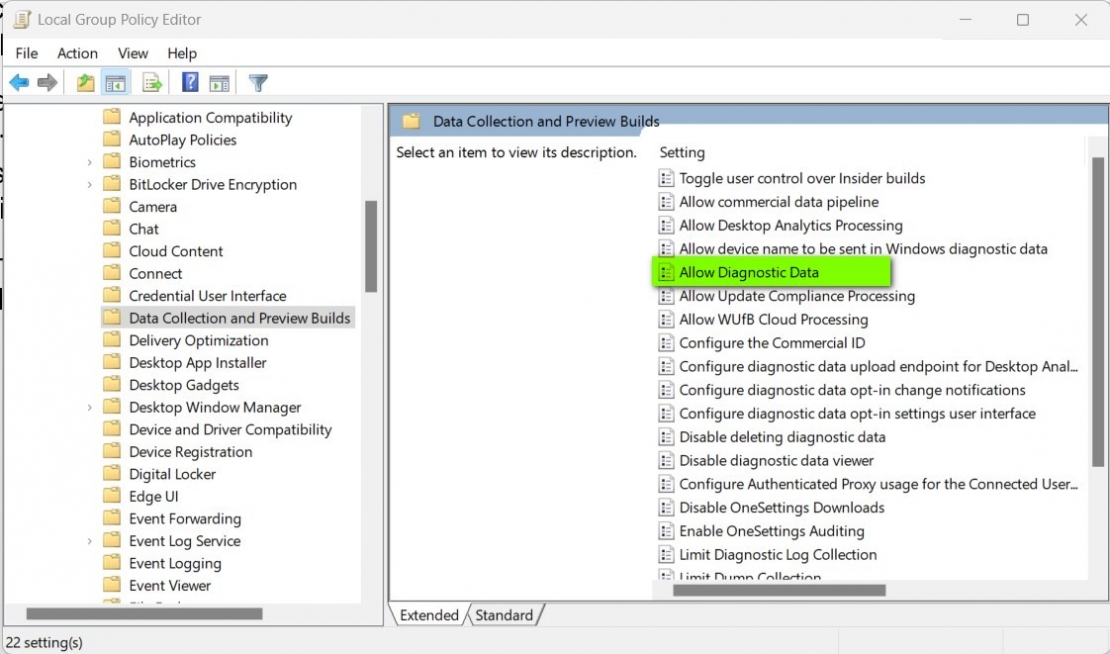This screenshot has height=654, width=1110.
Task: Switch to the Standard tab
Action: pyautogui.click(x=505, y=616)
